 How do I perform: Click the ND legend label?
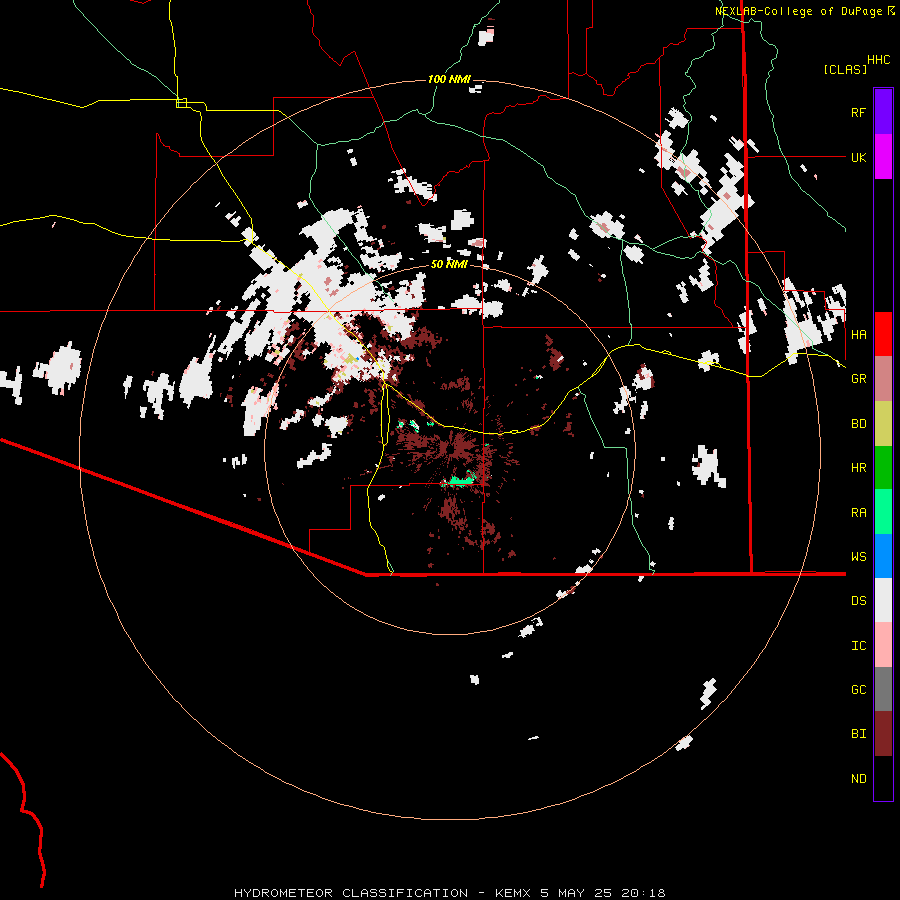(858, 778)
